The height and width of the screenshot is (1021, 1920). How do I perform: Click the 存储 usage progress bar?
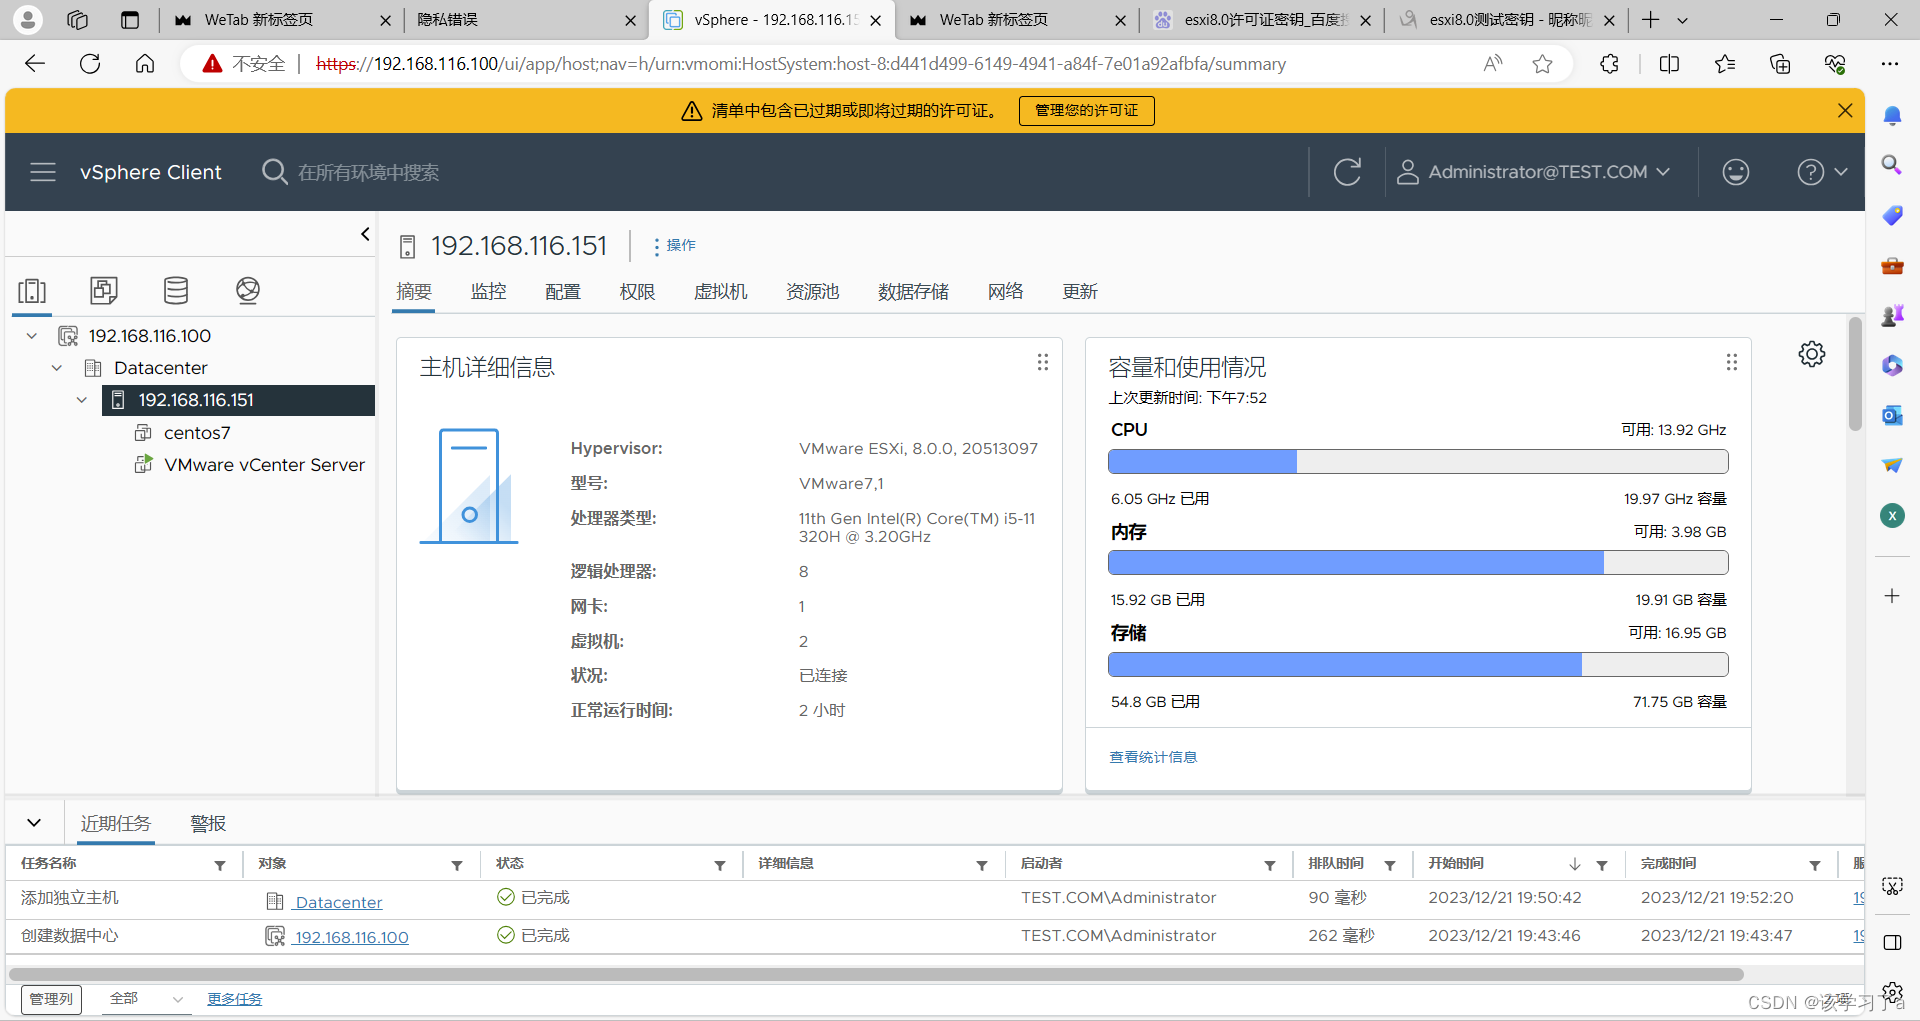click(x=1418, y=664)
